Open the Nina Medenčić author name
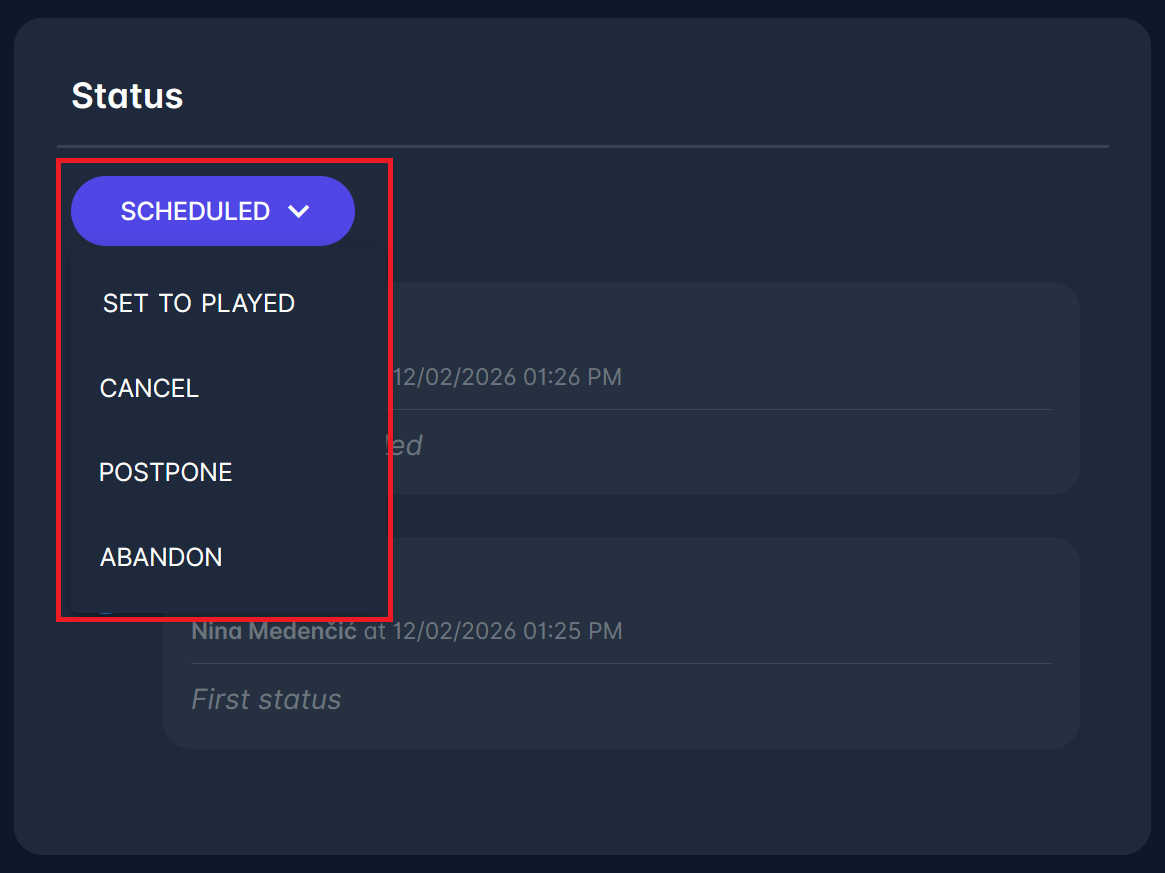This screenshot has width=1165, height=873. click(x=273, y=631)
